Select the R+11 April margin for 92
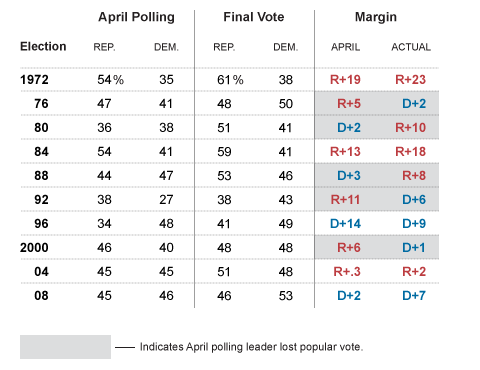This screenshot has width=480, height=370. [345, 200]
